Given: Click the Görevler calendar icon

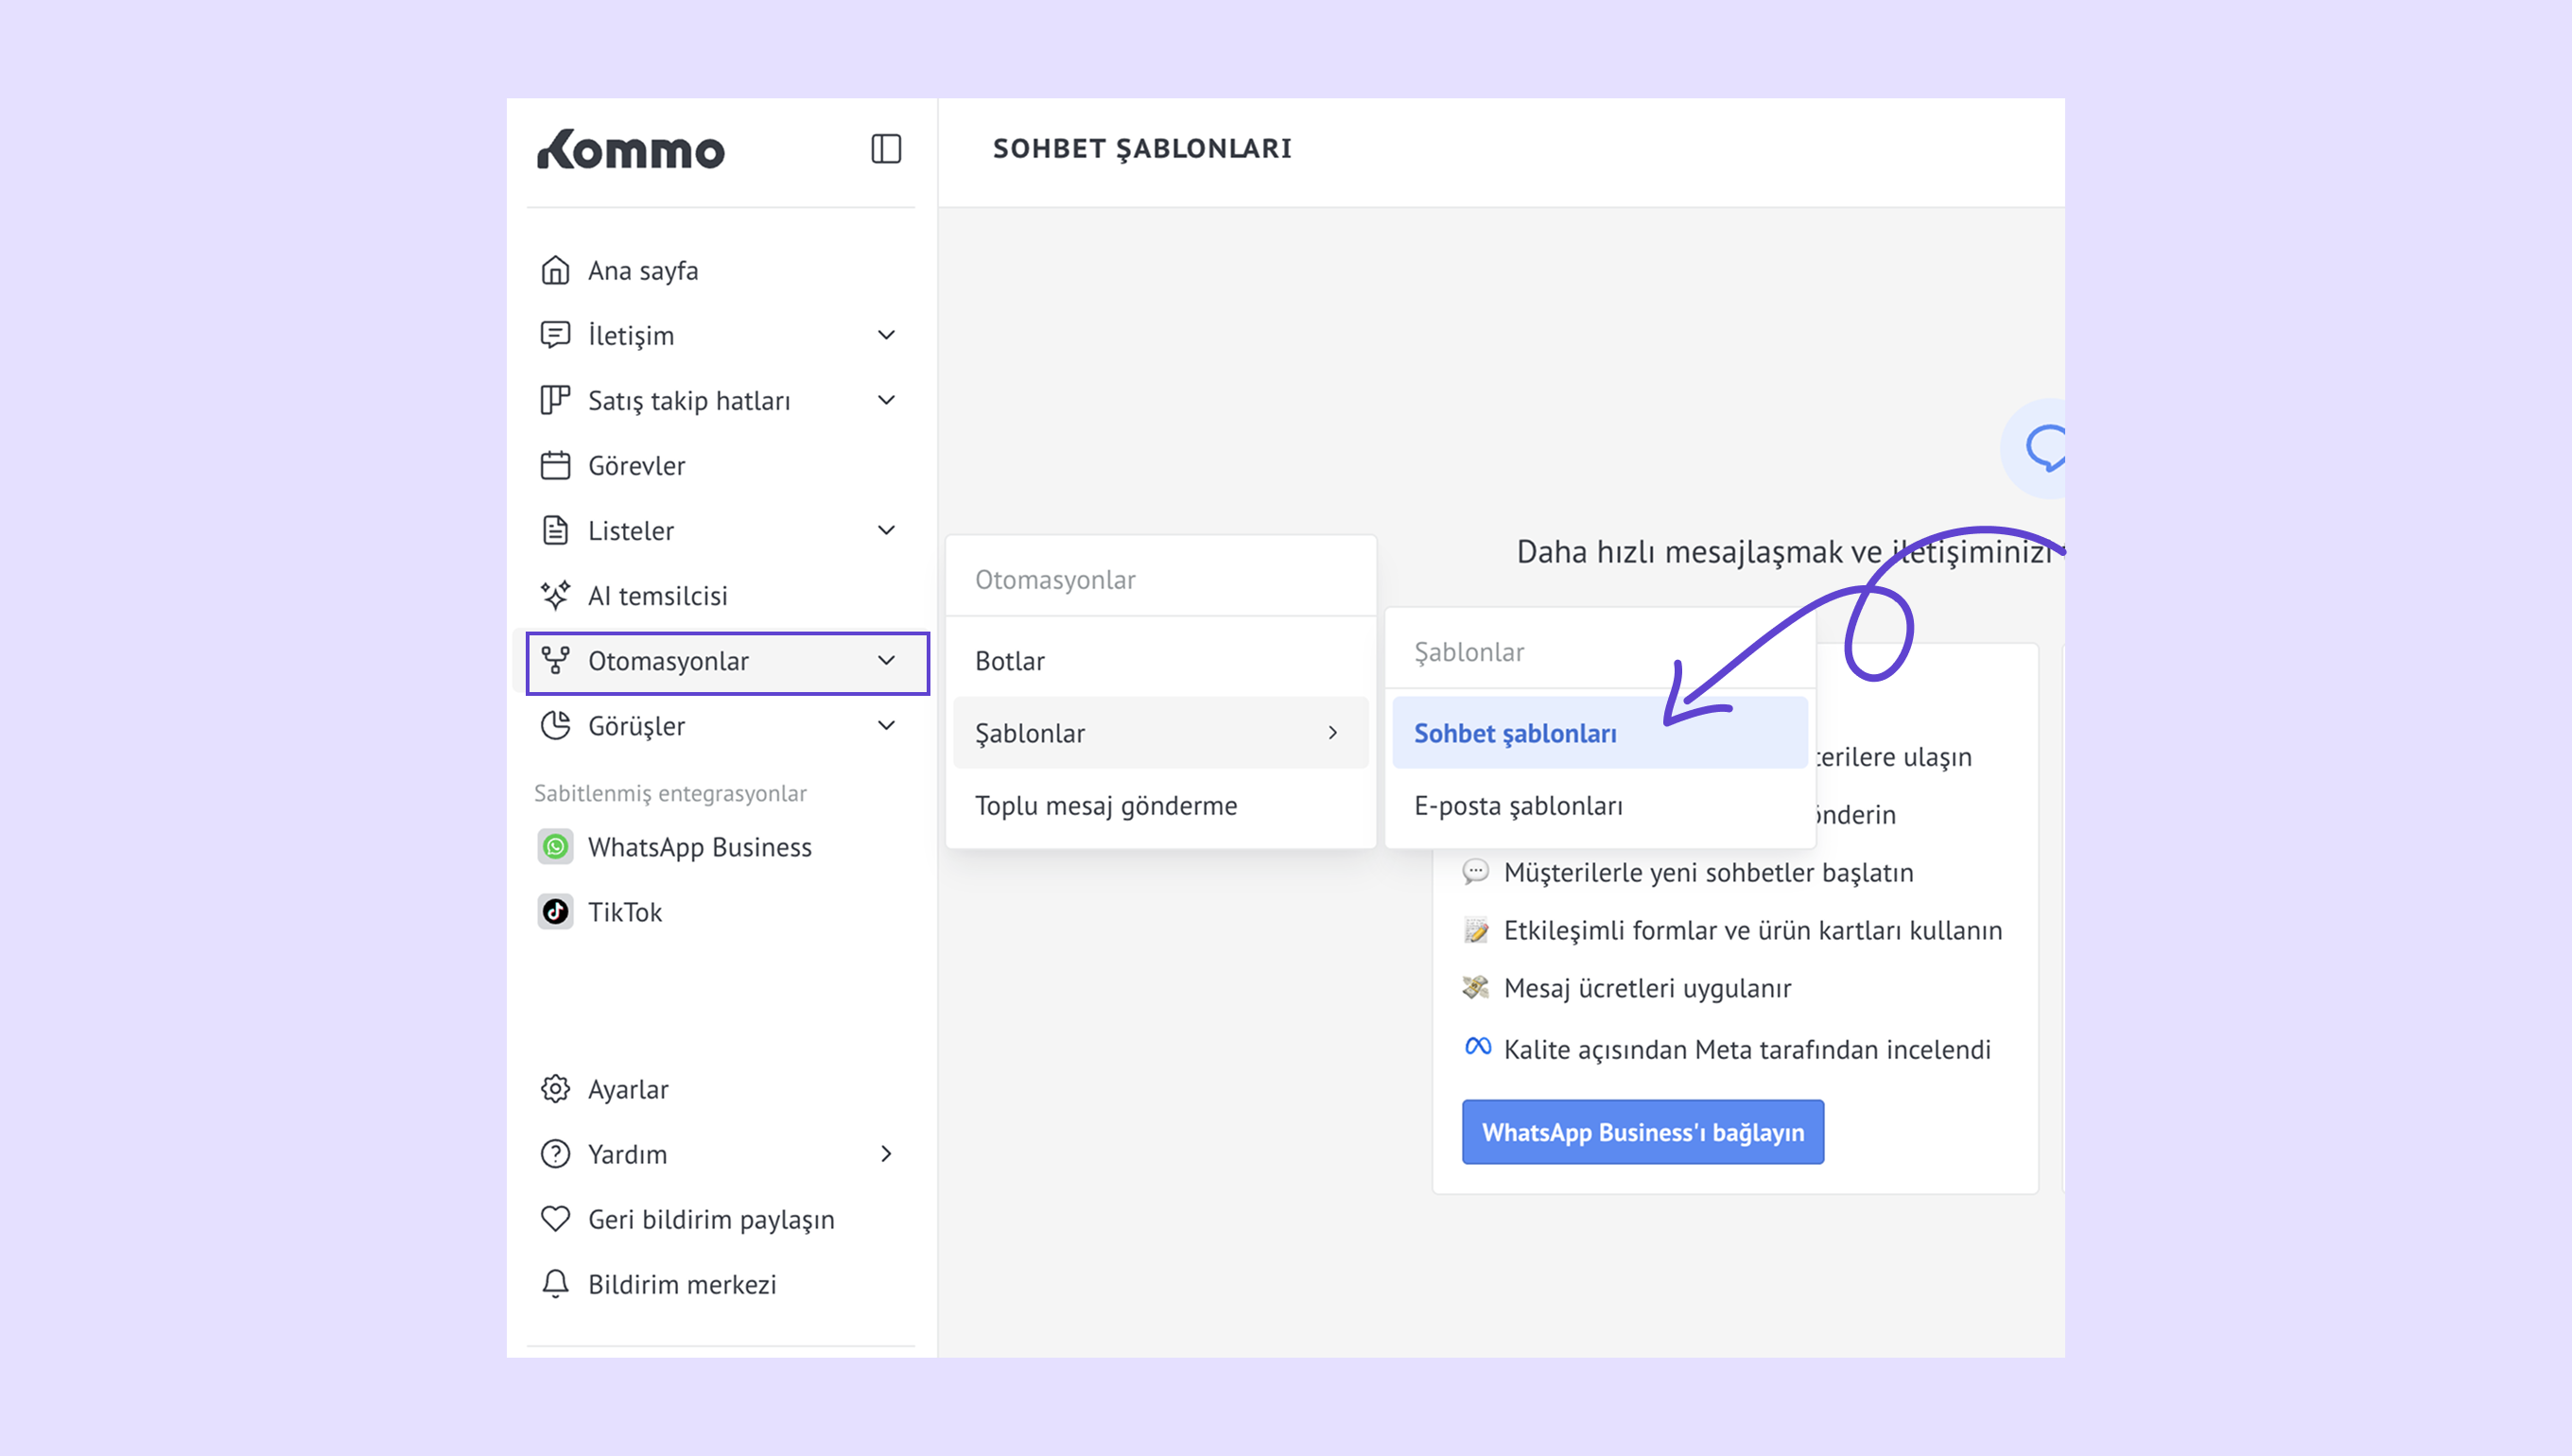Looking at the screenshot, I should click(x=555, y=465).
